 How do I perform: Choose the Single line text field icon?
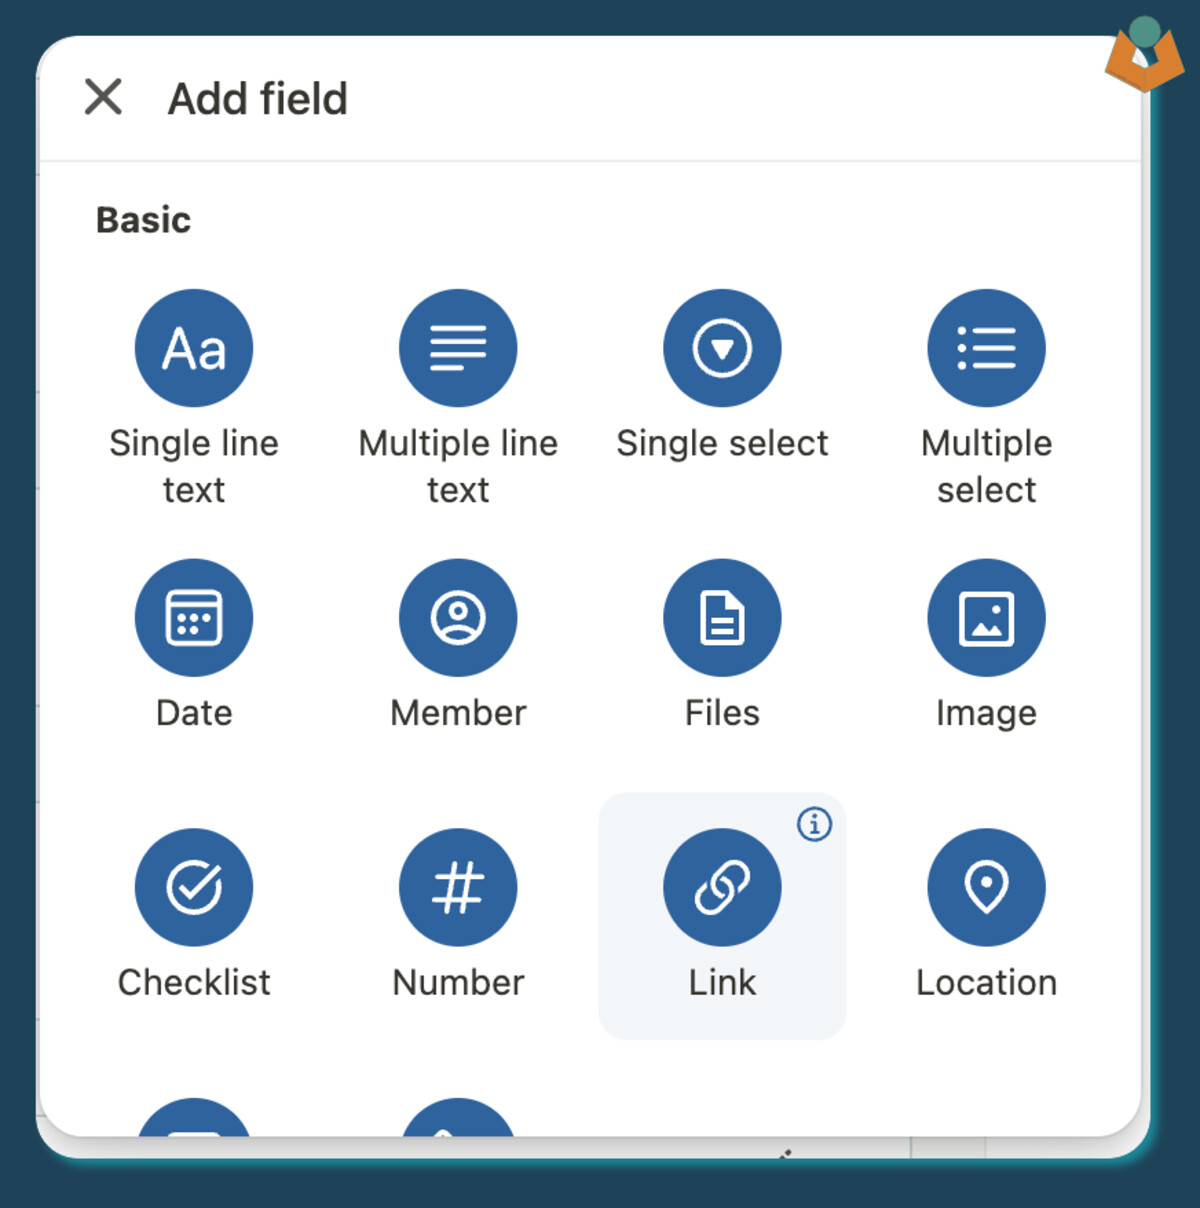click(194, 348)
